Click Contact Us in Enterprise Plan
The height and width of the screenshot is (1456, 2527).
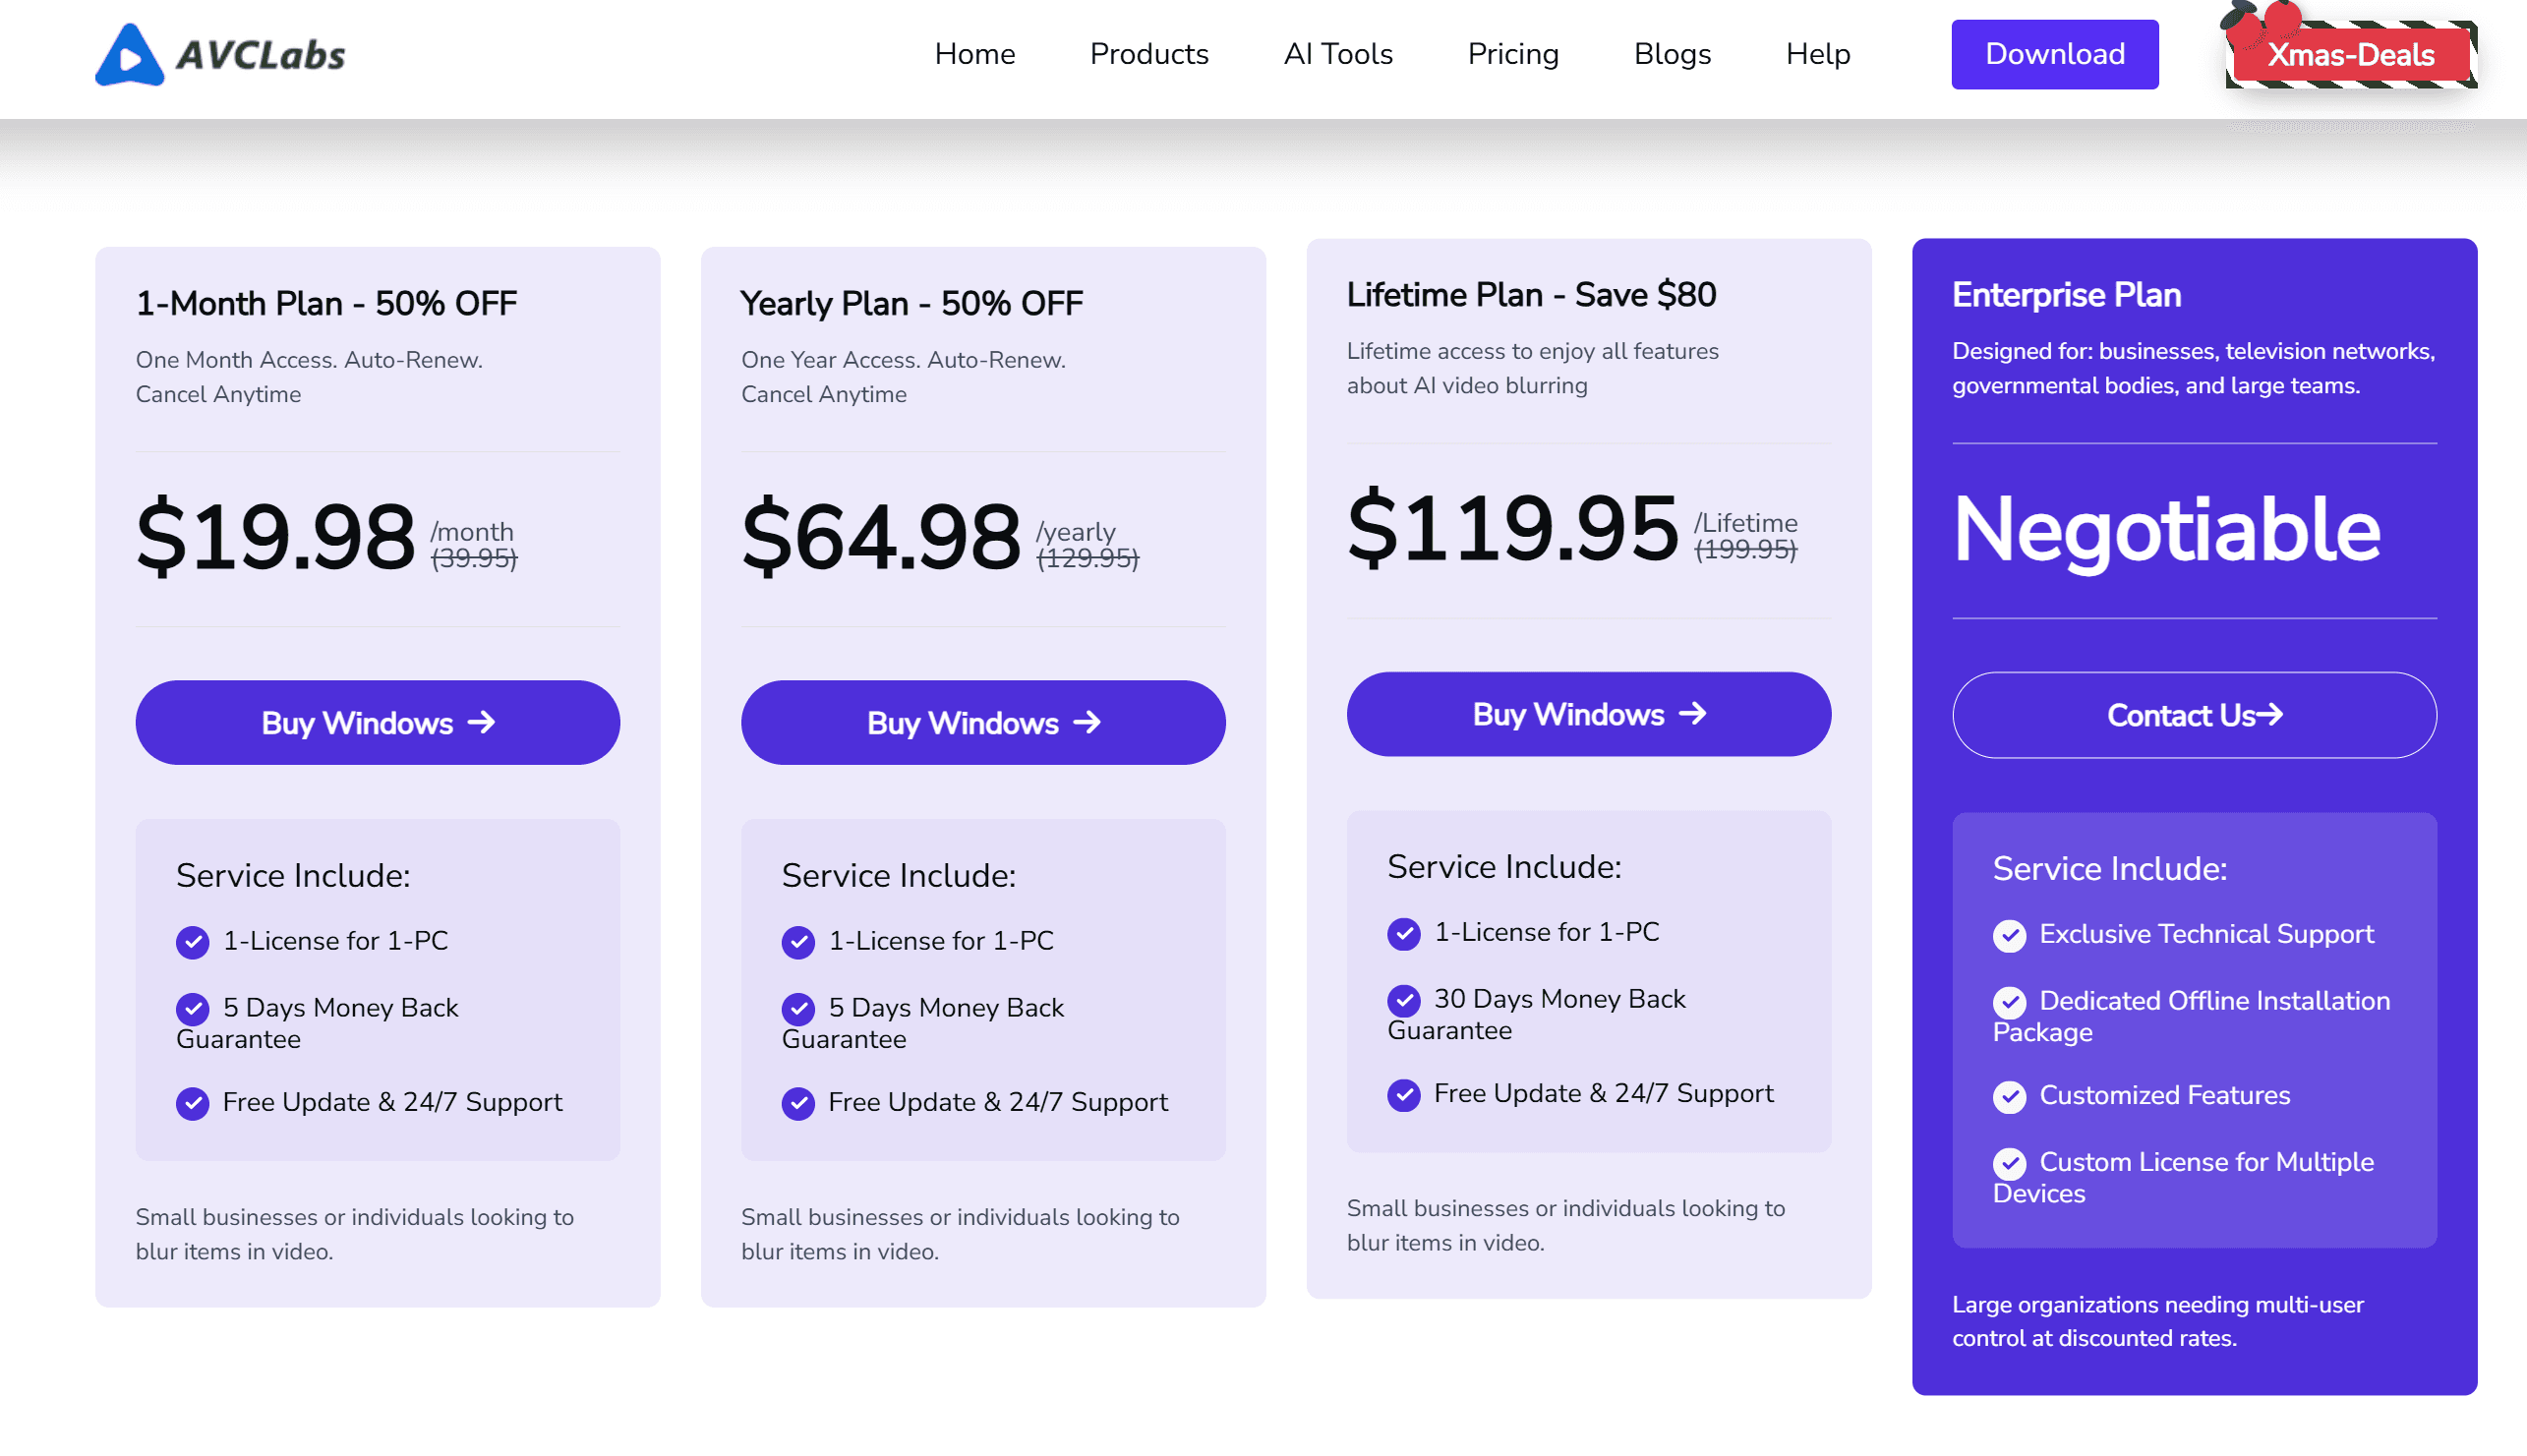(x=2193, y=716)
